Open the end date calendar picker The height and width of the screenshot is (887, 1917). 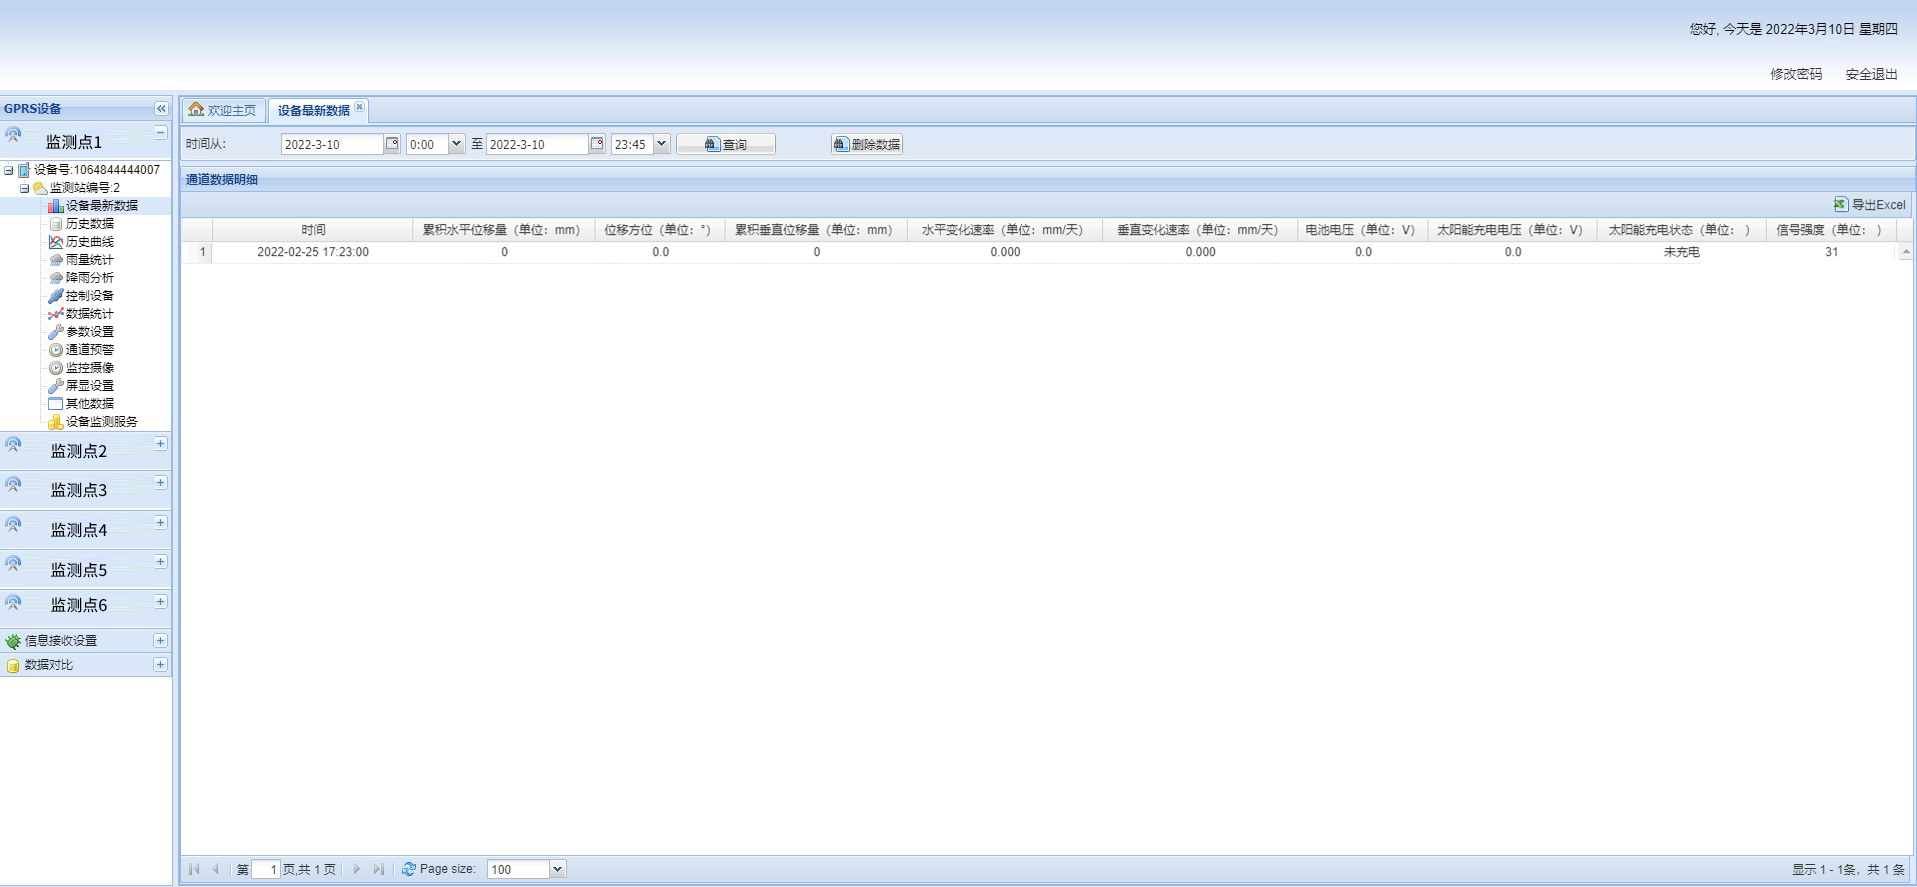click(597, 144)
